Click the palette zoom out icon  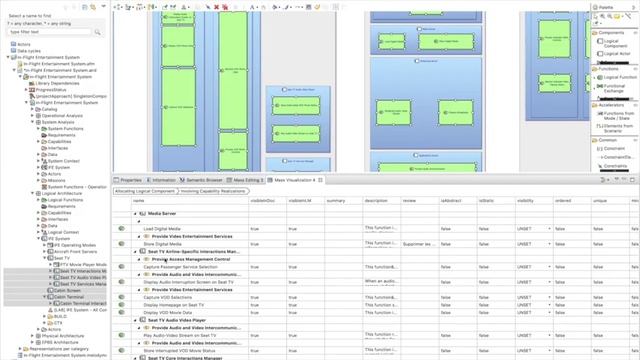609,16
